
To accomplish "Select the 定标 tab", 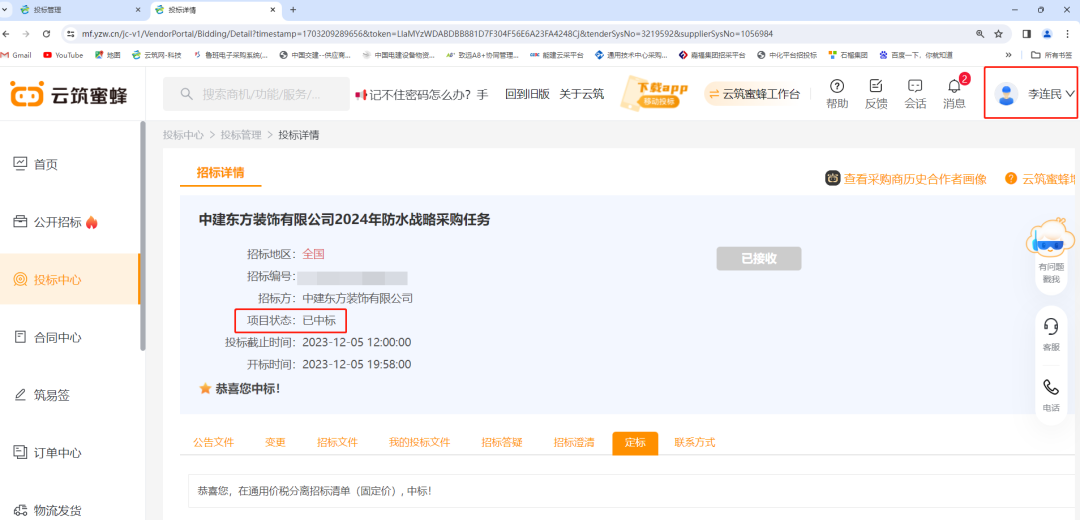I will click(635, 443).
